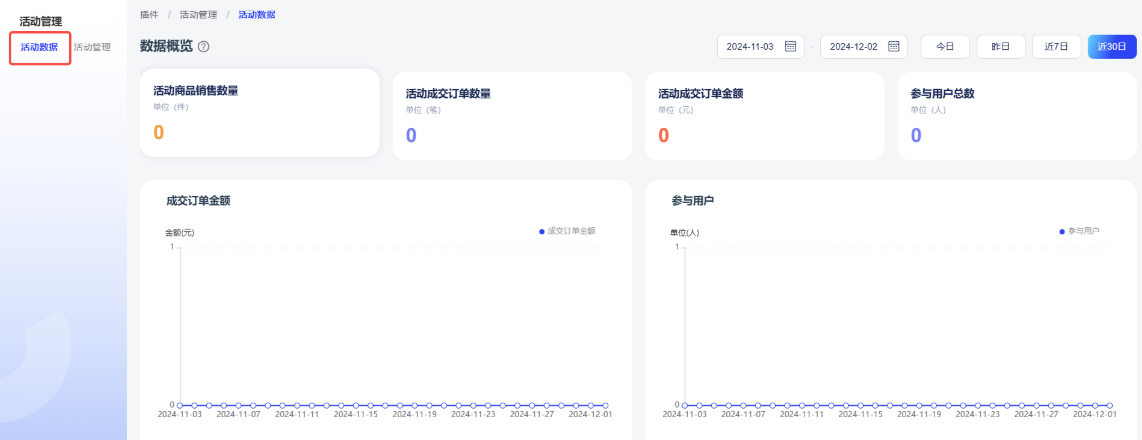Toggle 成交订单金额 legend marker
Viewport: 1142px width, 440px height.
[x=542, y=231]
